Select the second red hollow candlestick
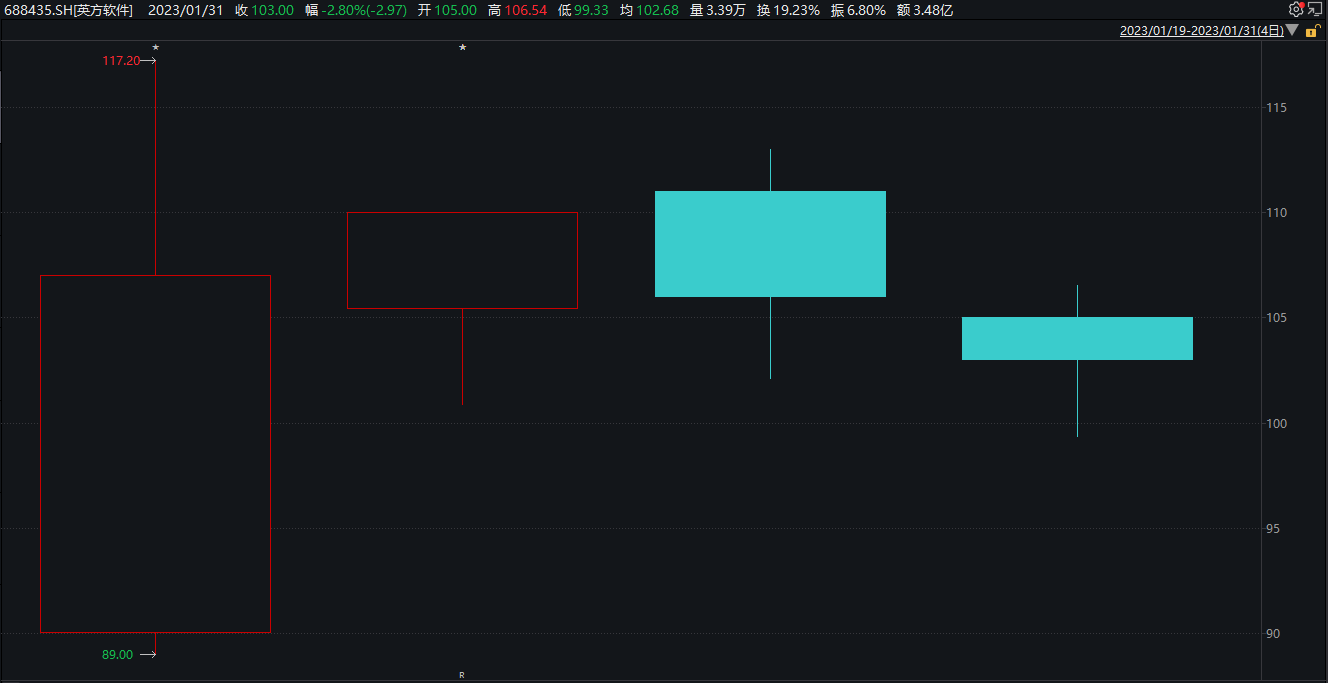This screenshot has height=683, width=1328. [x=462, y=260]
